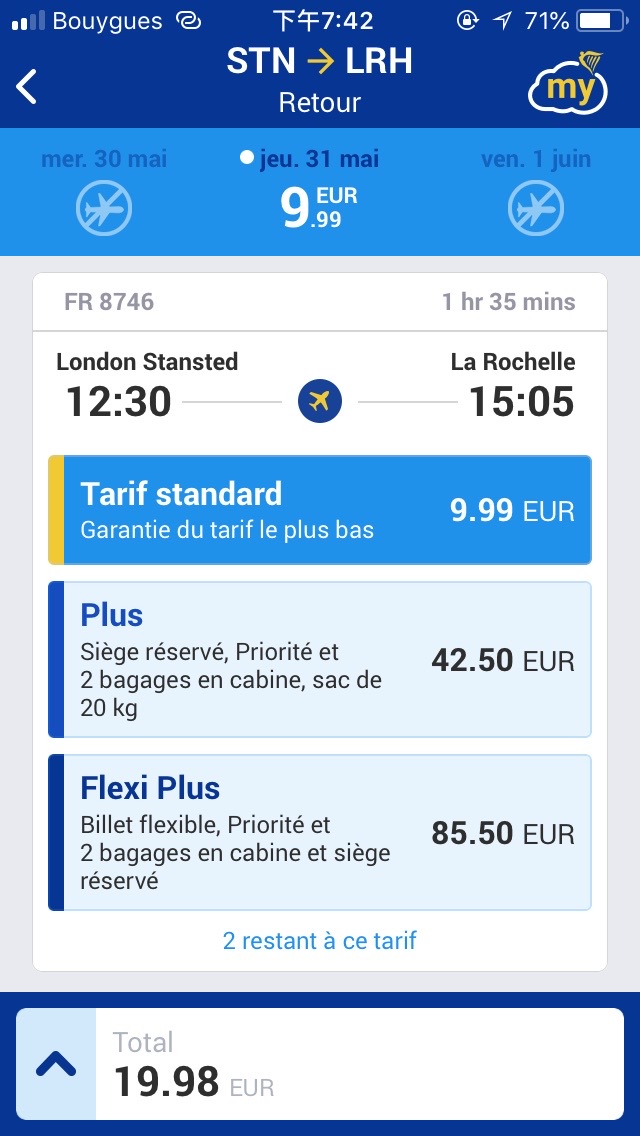This screenshot has height=1136, width=640.
Task: Expand the Total price breakdown chevron
Action: tap(57, 1065)
